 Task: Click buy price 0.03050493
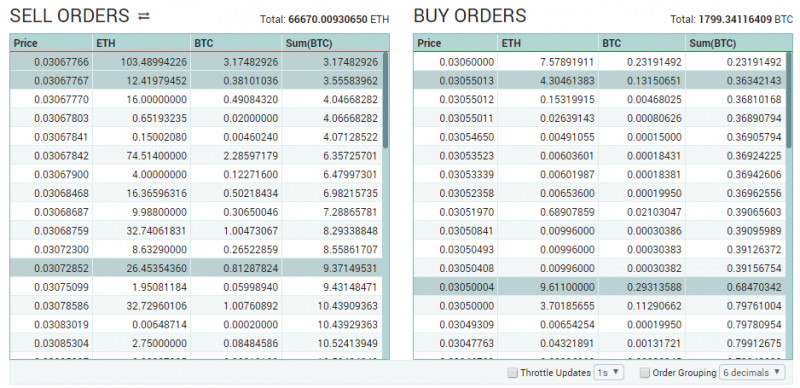pos(466,250)
